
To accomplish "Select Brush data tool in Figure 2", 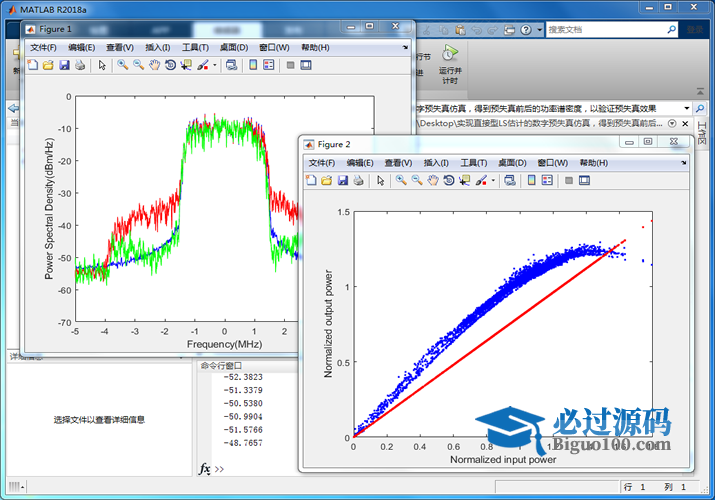I will point(482,180).
